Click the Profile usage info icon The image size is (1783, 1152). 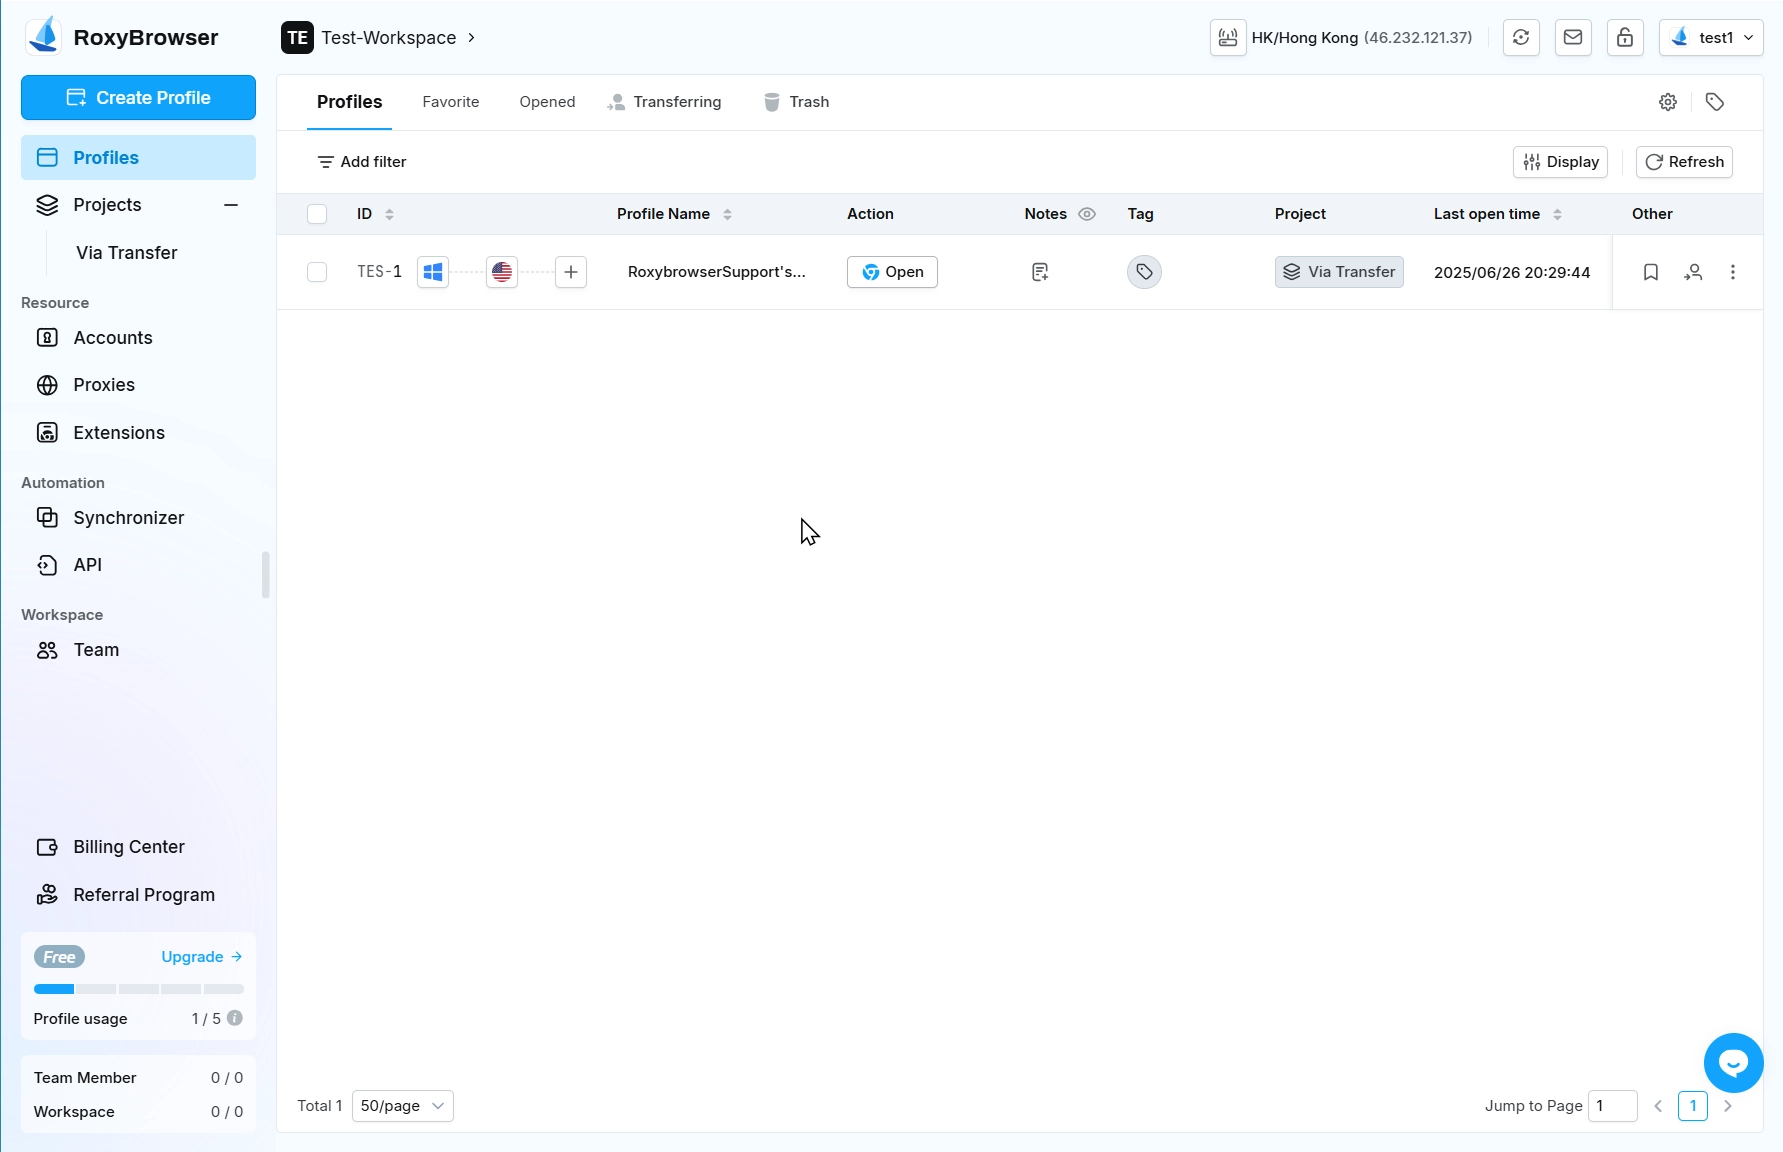point(235,1018)
